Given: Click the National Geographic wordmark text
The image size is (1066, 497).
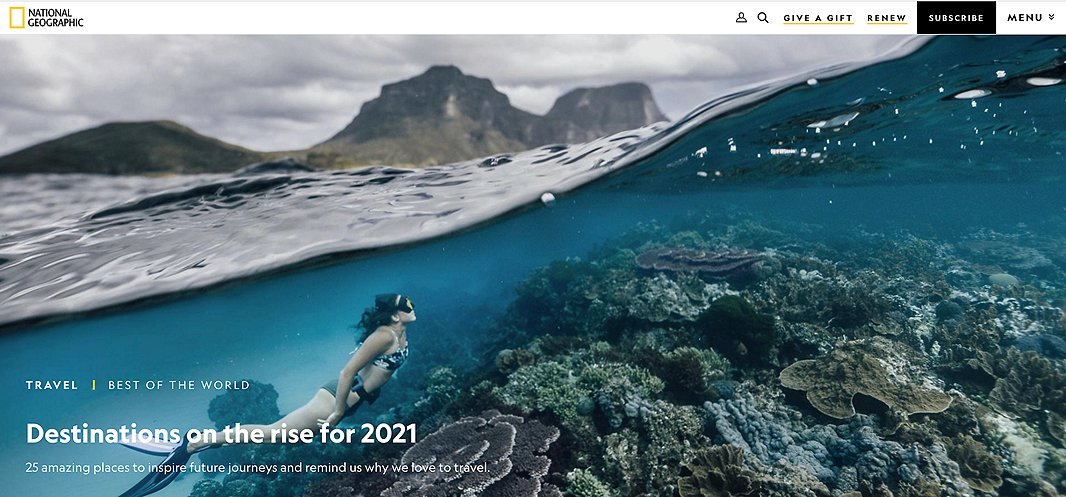Looking at the screenshot, I should click(55, 18).
